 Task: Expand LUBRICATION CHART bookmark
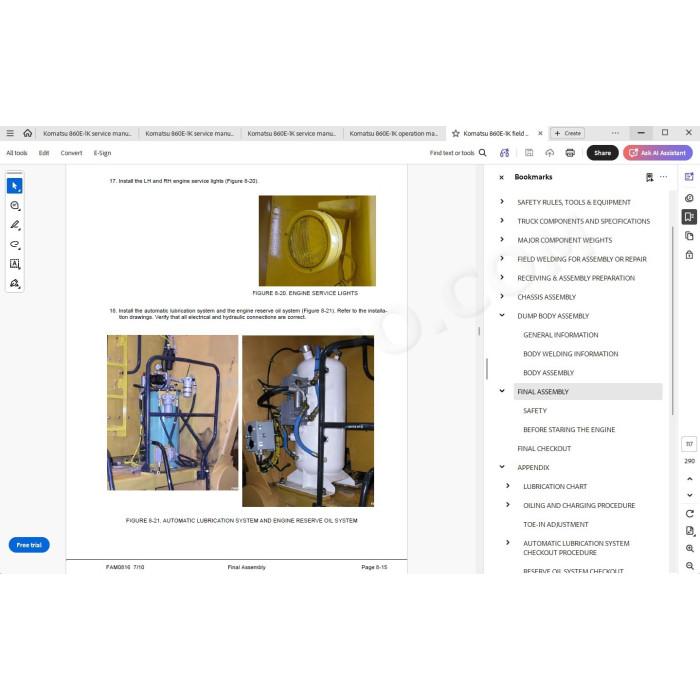tap(508, 486)
